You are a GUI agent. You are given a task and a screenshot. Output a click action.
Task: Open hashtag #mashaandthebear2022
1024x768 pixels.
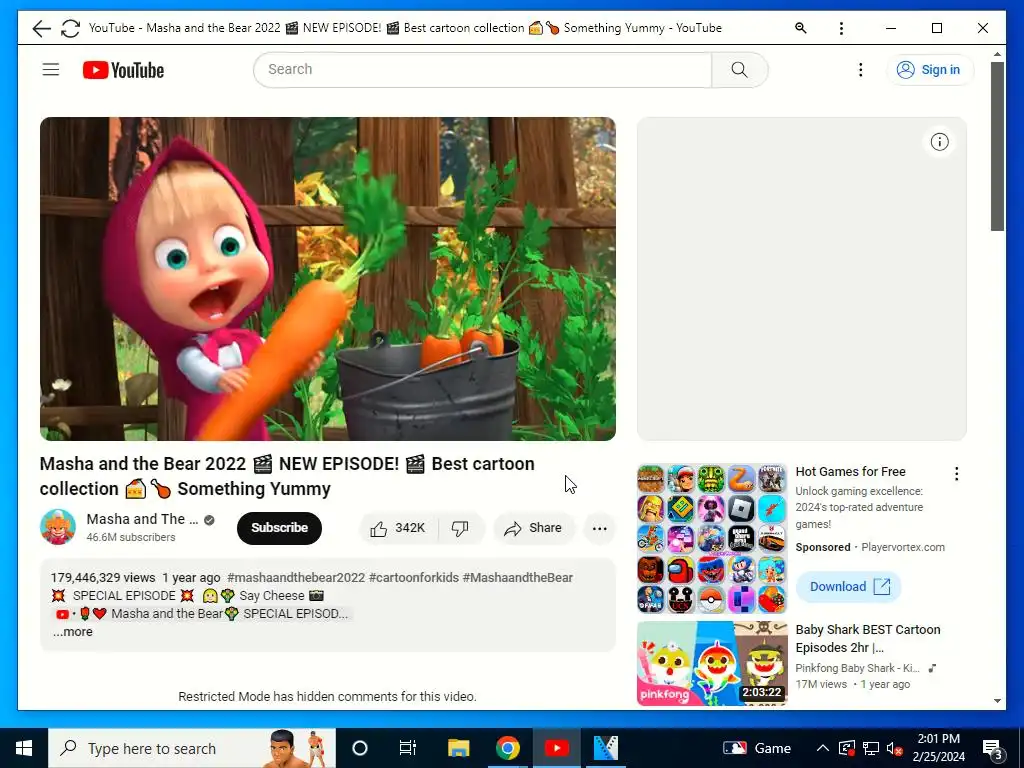tap(296, 578)
